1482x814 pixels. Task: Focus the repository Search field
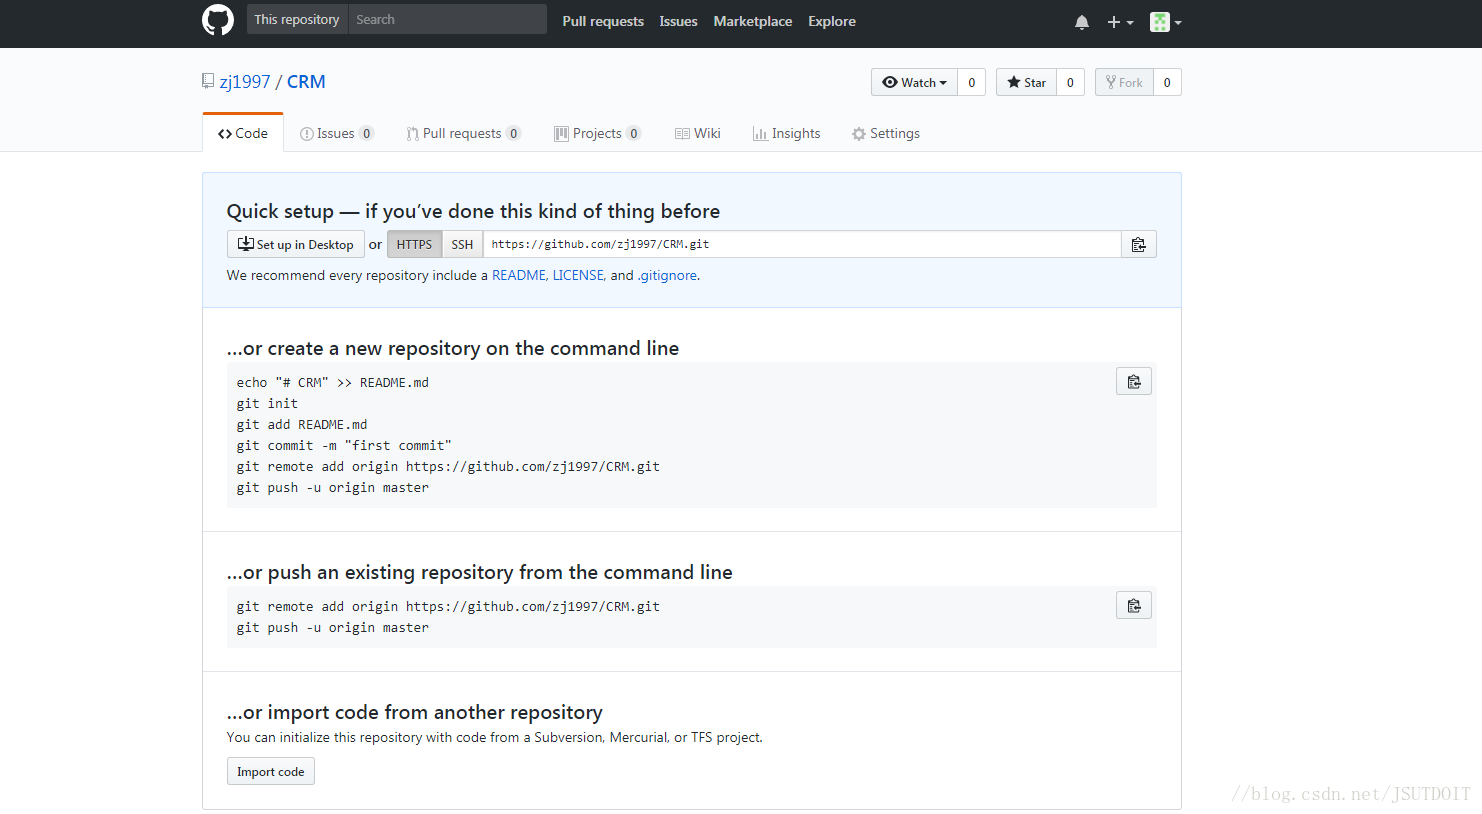pos(447,19)
